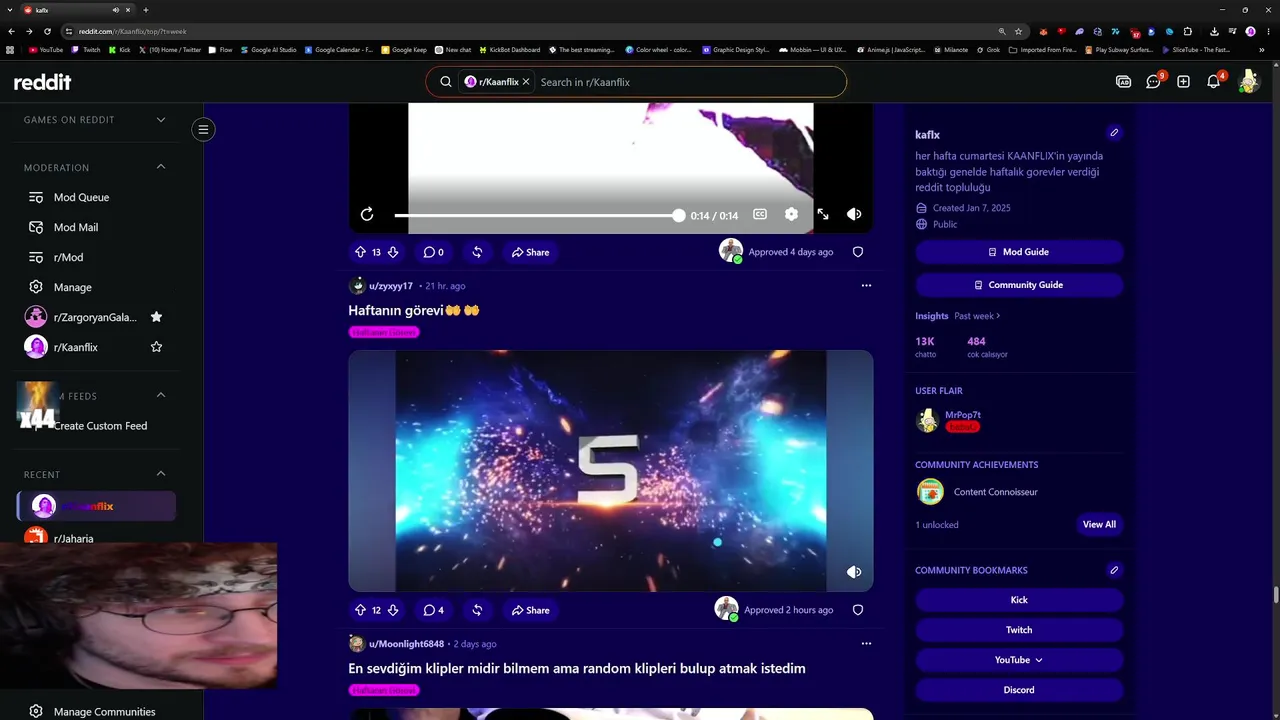Bookmark this page with the star icon
This screenshot has width=1280, height=720.
tap(1018, 31)
